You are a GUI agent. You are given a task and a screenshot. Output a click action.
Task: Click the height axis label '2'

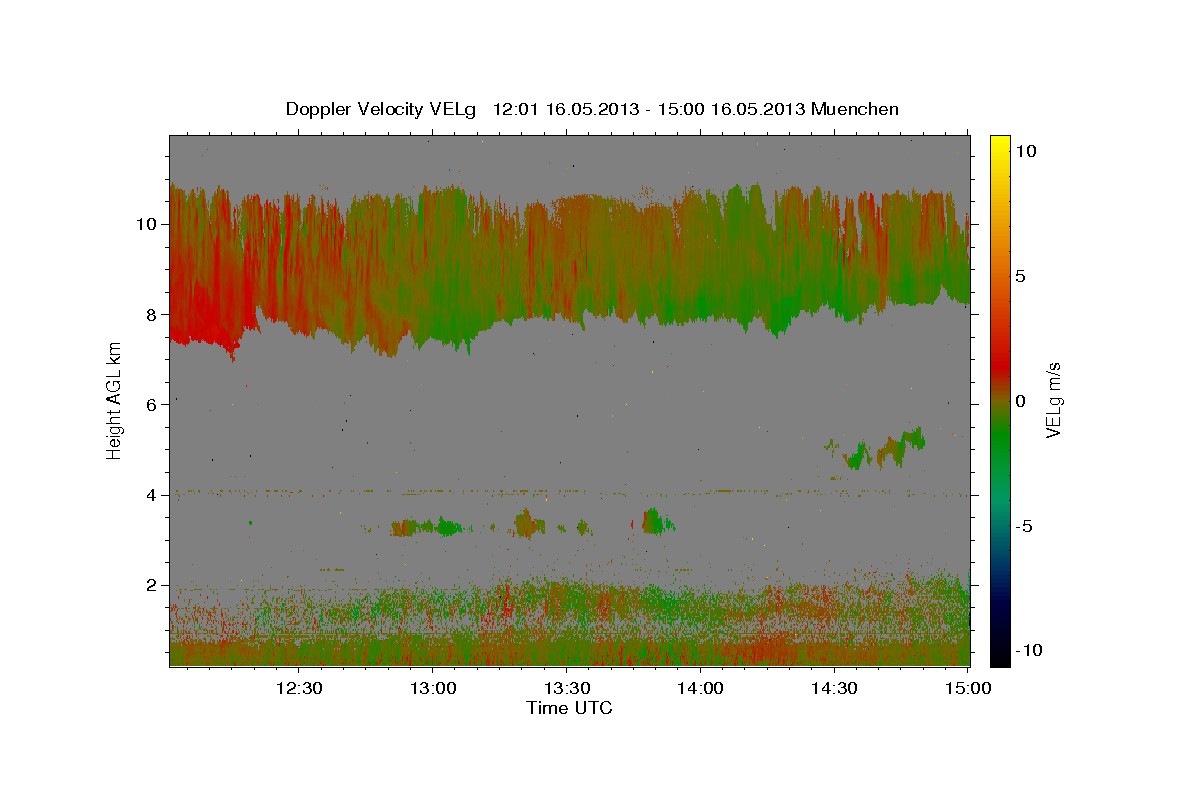pos(152,585)
